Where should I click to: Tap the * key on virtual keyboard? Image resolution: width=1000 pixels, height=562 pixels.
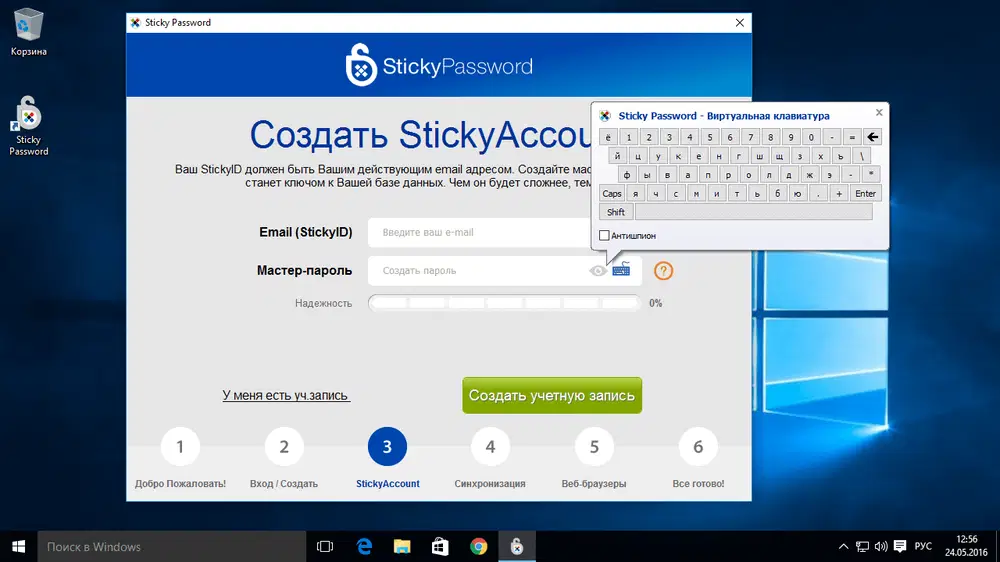pos(871,175)
